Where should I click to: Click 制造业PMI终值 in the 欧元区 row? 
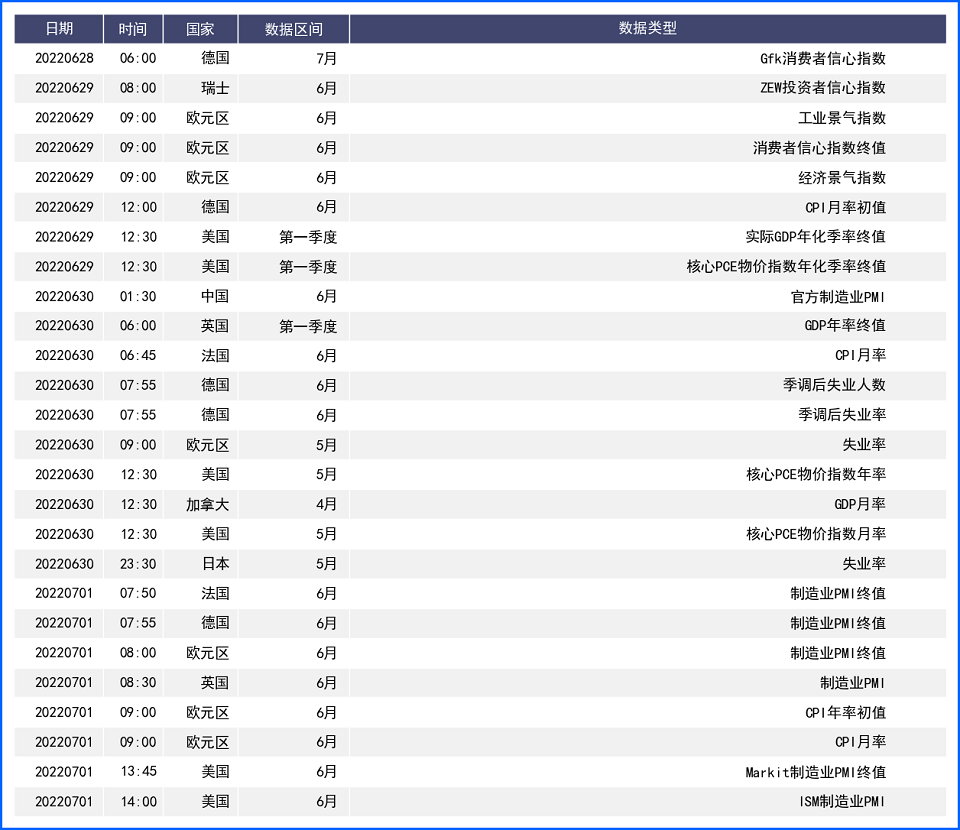[x=838, y=653]
